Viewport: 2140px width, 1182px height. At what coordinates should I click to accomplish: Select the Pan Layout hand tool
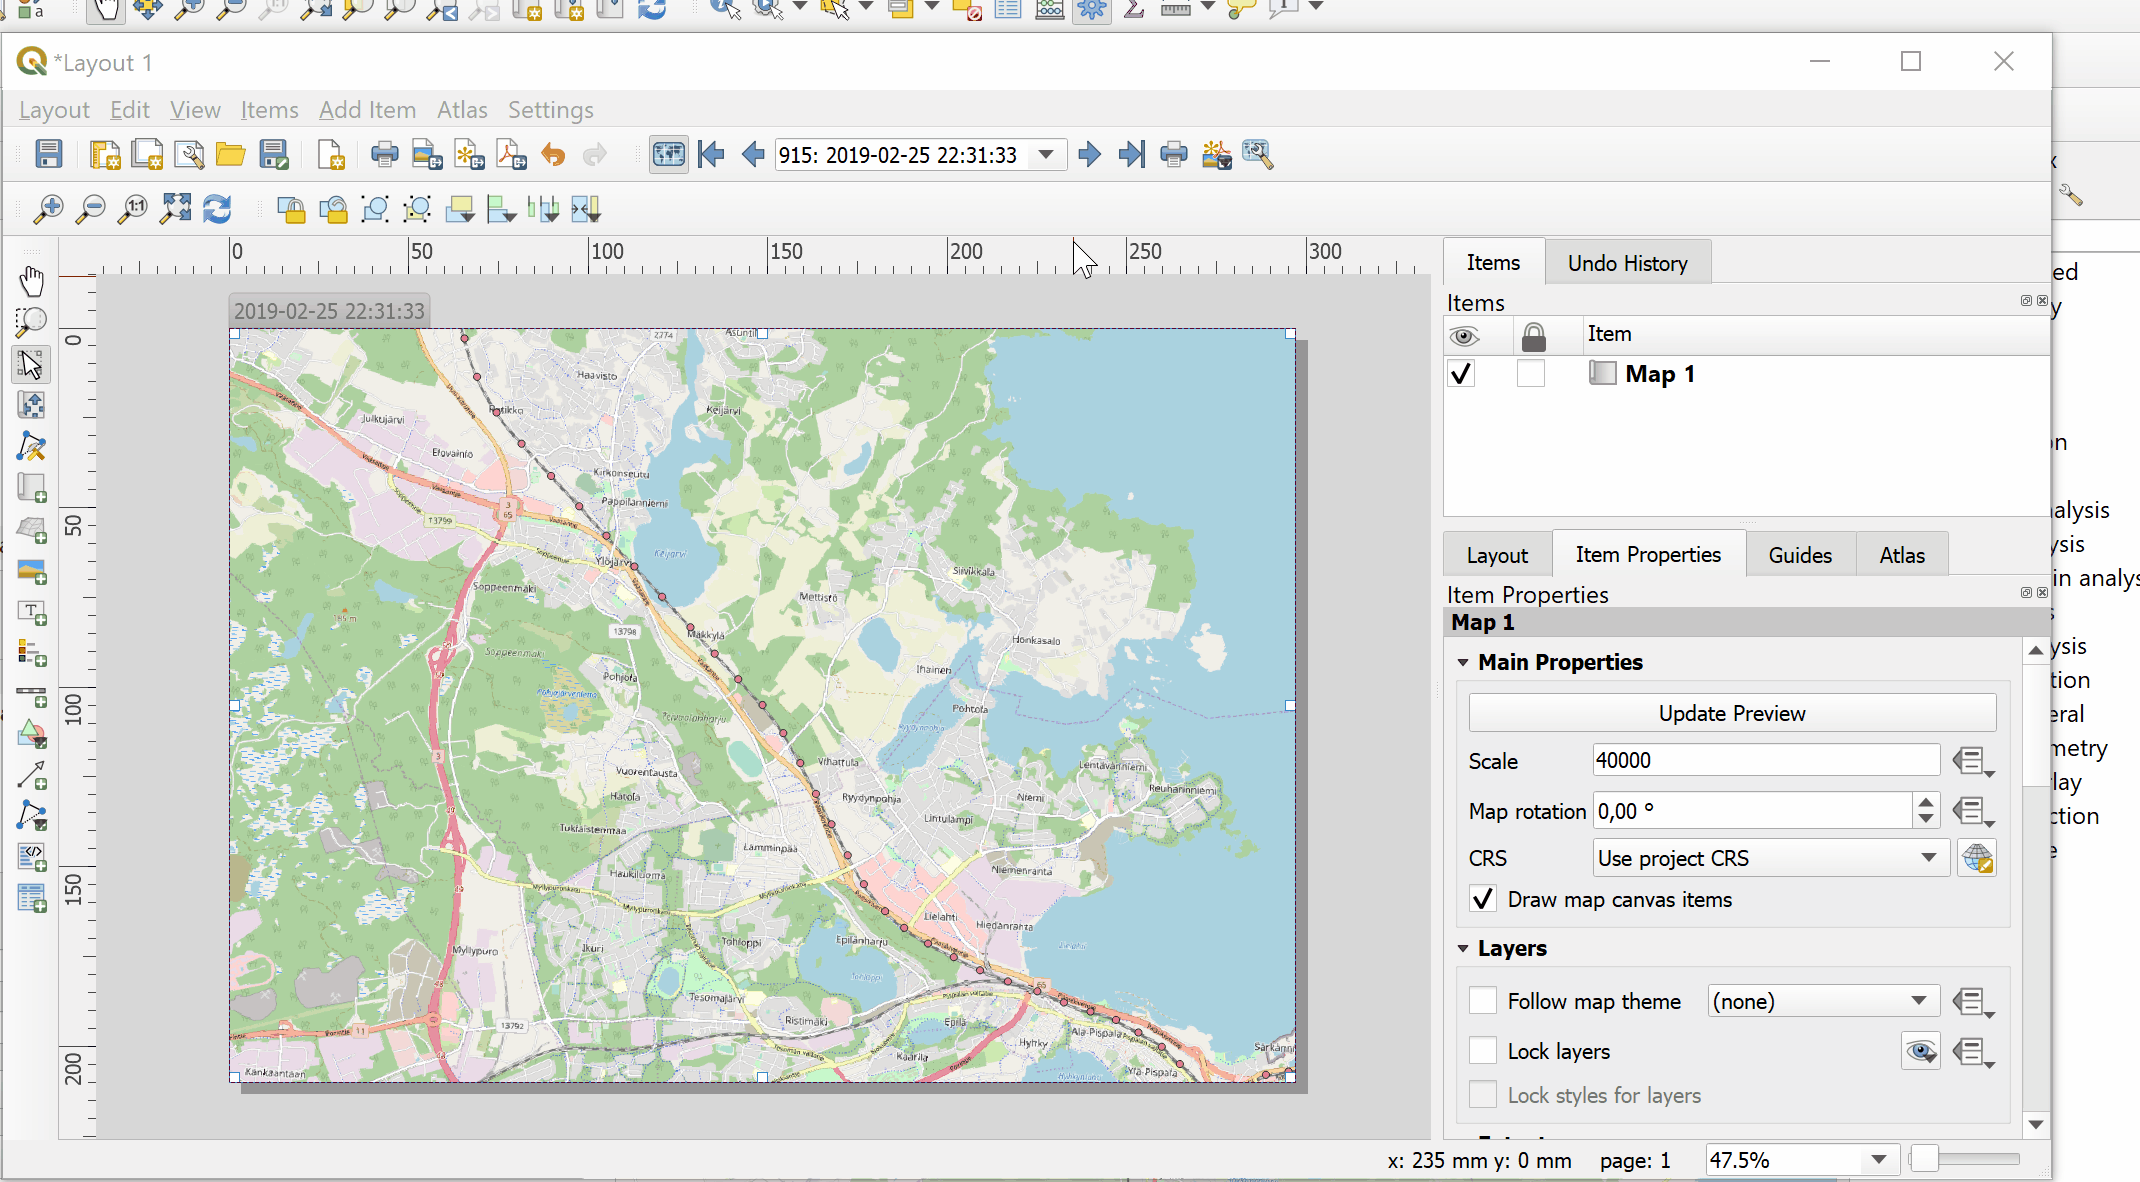pyautogui.click(x=32, y=281)
